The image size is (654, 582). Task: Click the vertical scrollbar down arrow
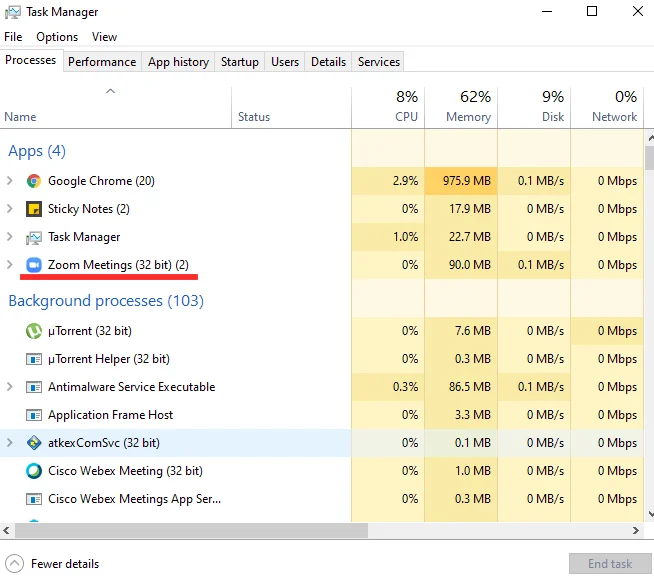(x=650, y=514)
